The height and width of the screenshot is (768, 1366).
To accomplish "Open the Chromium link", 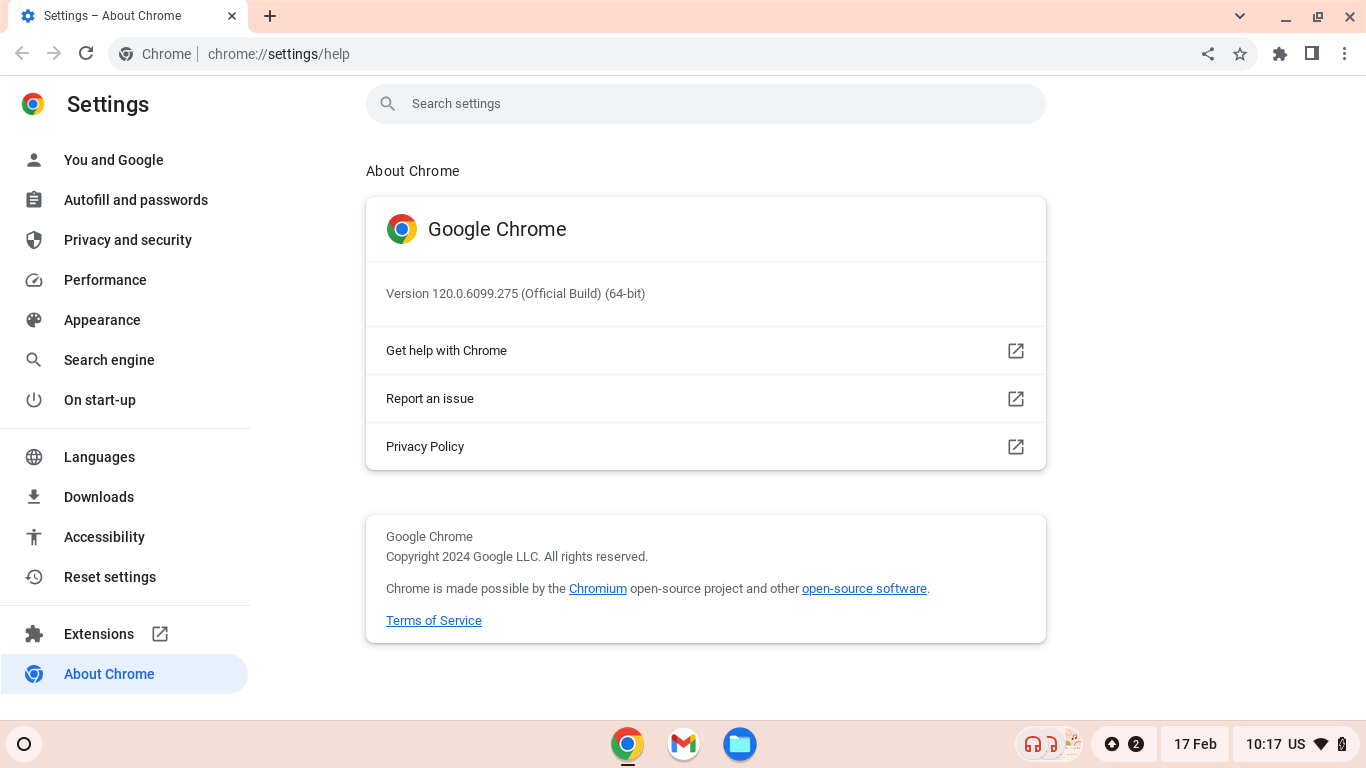I will click(598, 589).
